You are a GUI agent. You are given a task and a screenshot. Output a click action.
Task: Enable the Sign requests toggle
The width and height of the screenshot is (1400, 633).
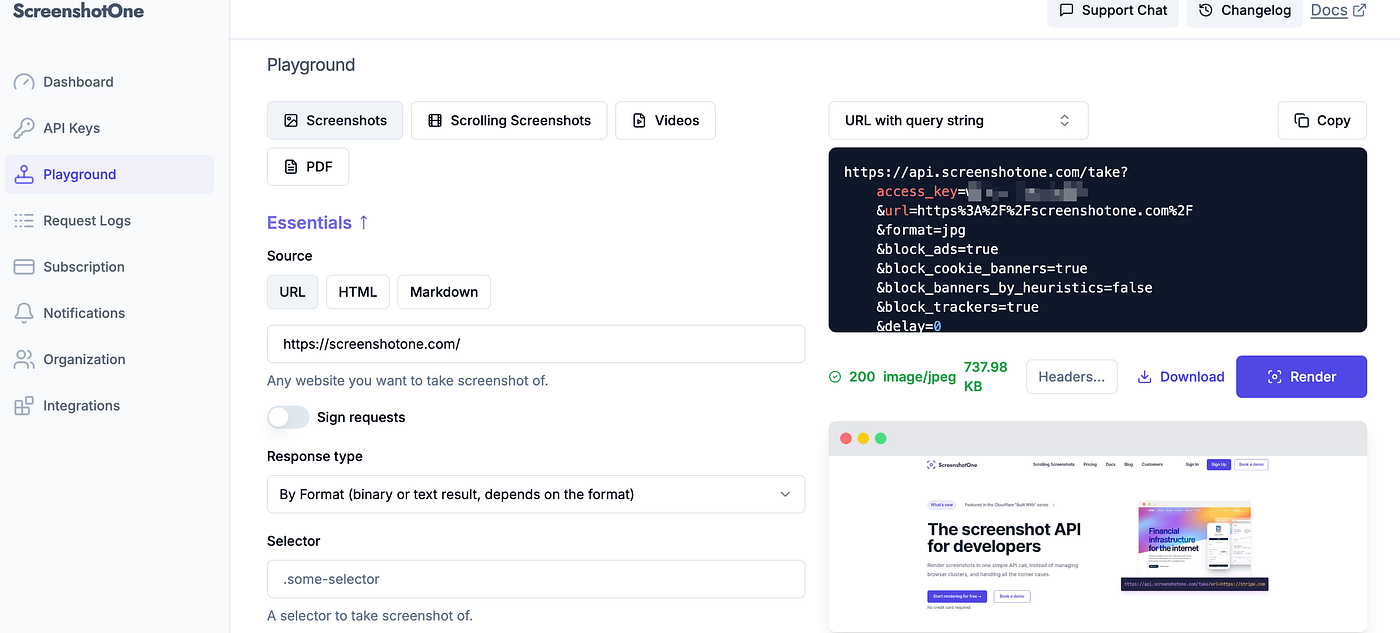click(288, 417)
